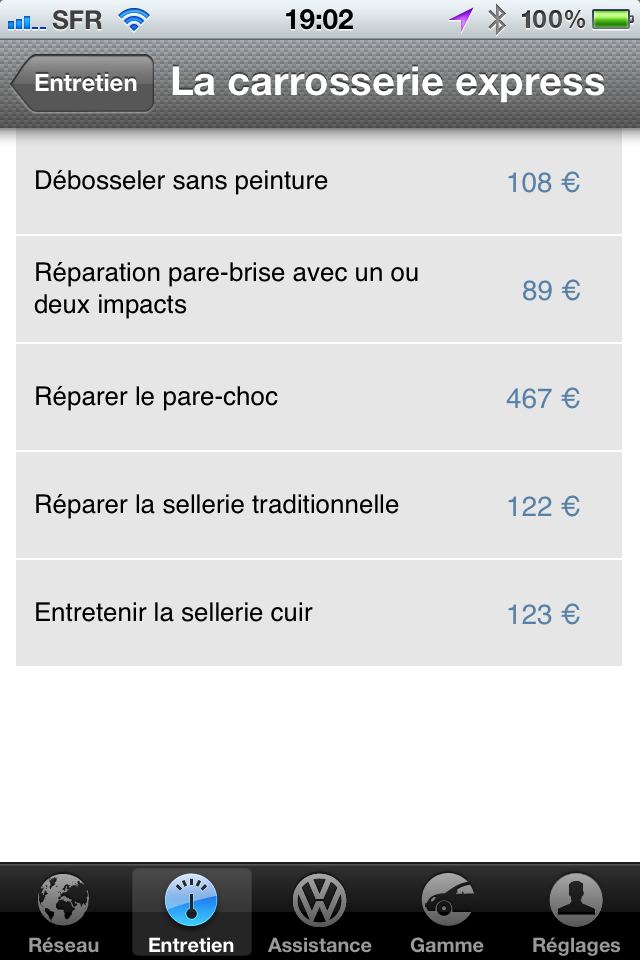Open Entretenir la sellerie cuir item
This screenshot has width=640, height=960.
[318, 613]
